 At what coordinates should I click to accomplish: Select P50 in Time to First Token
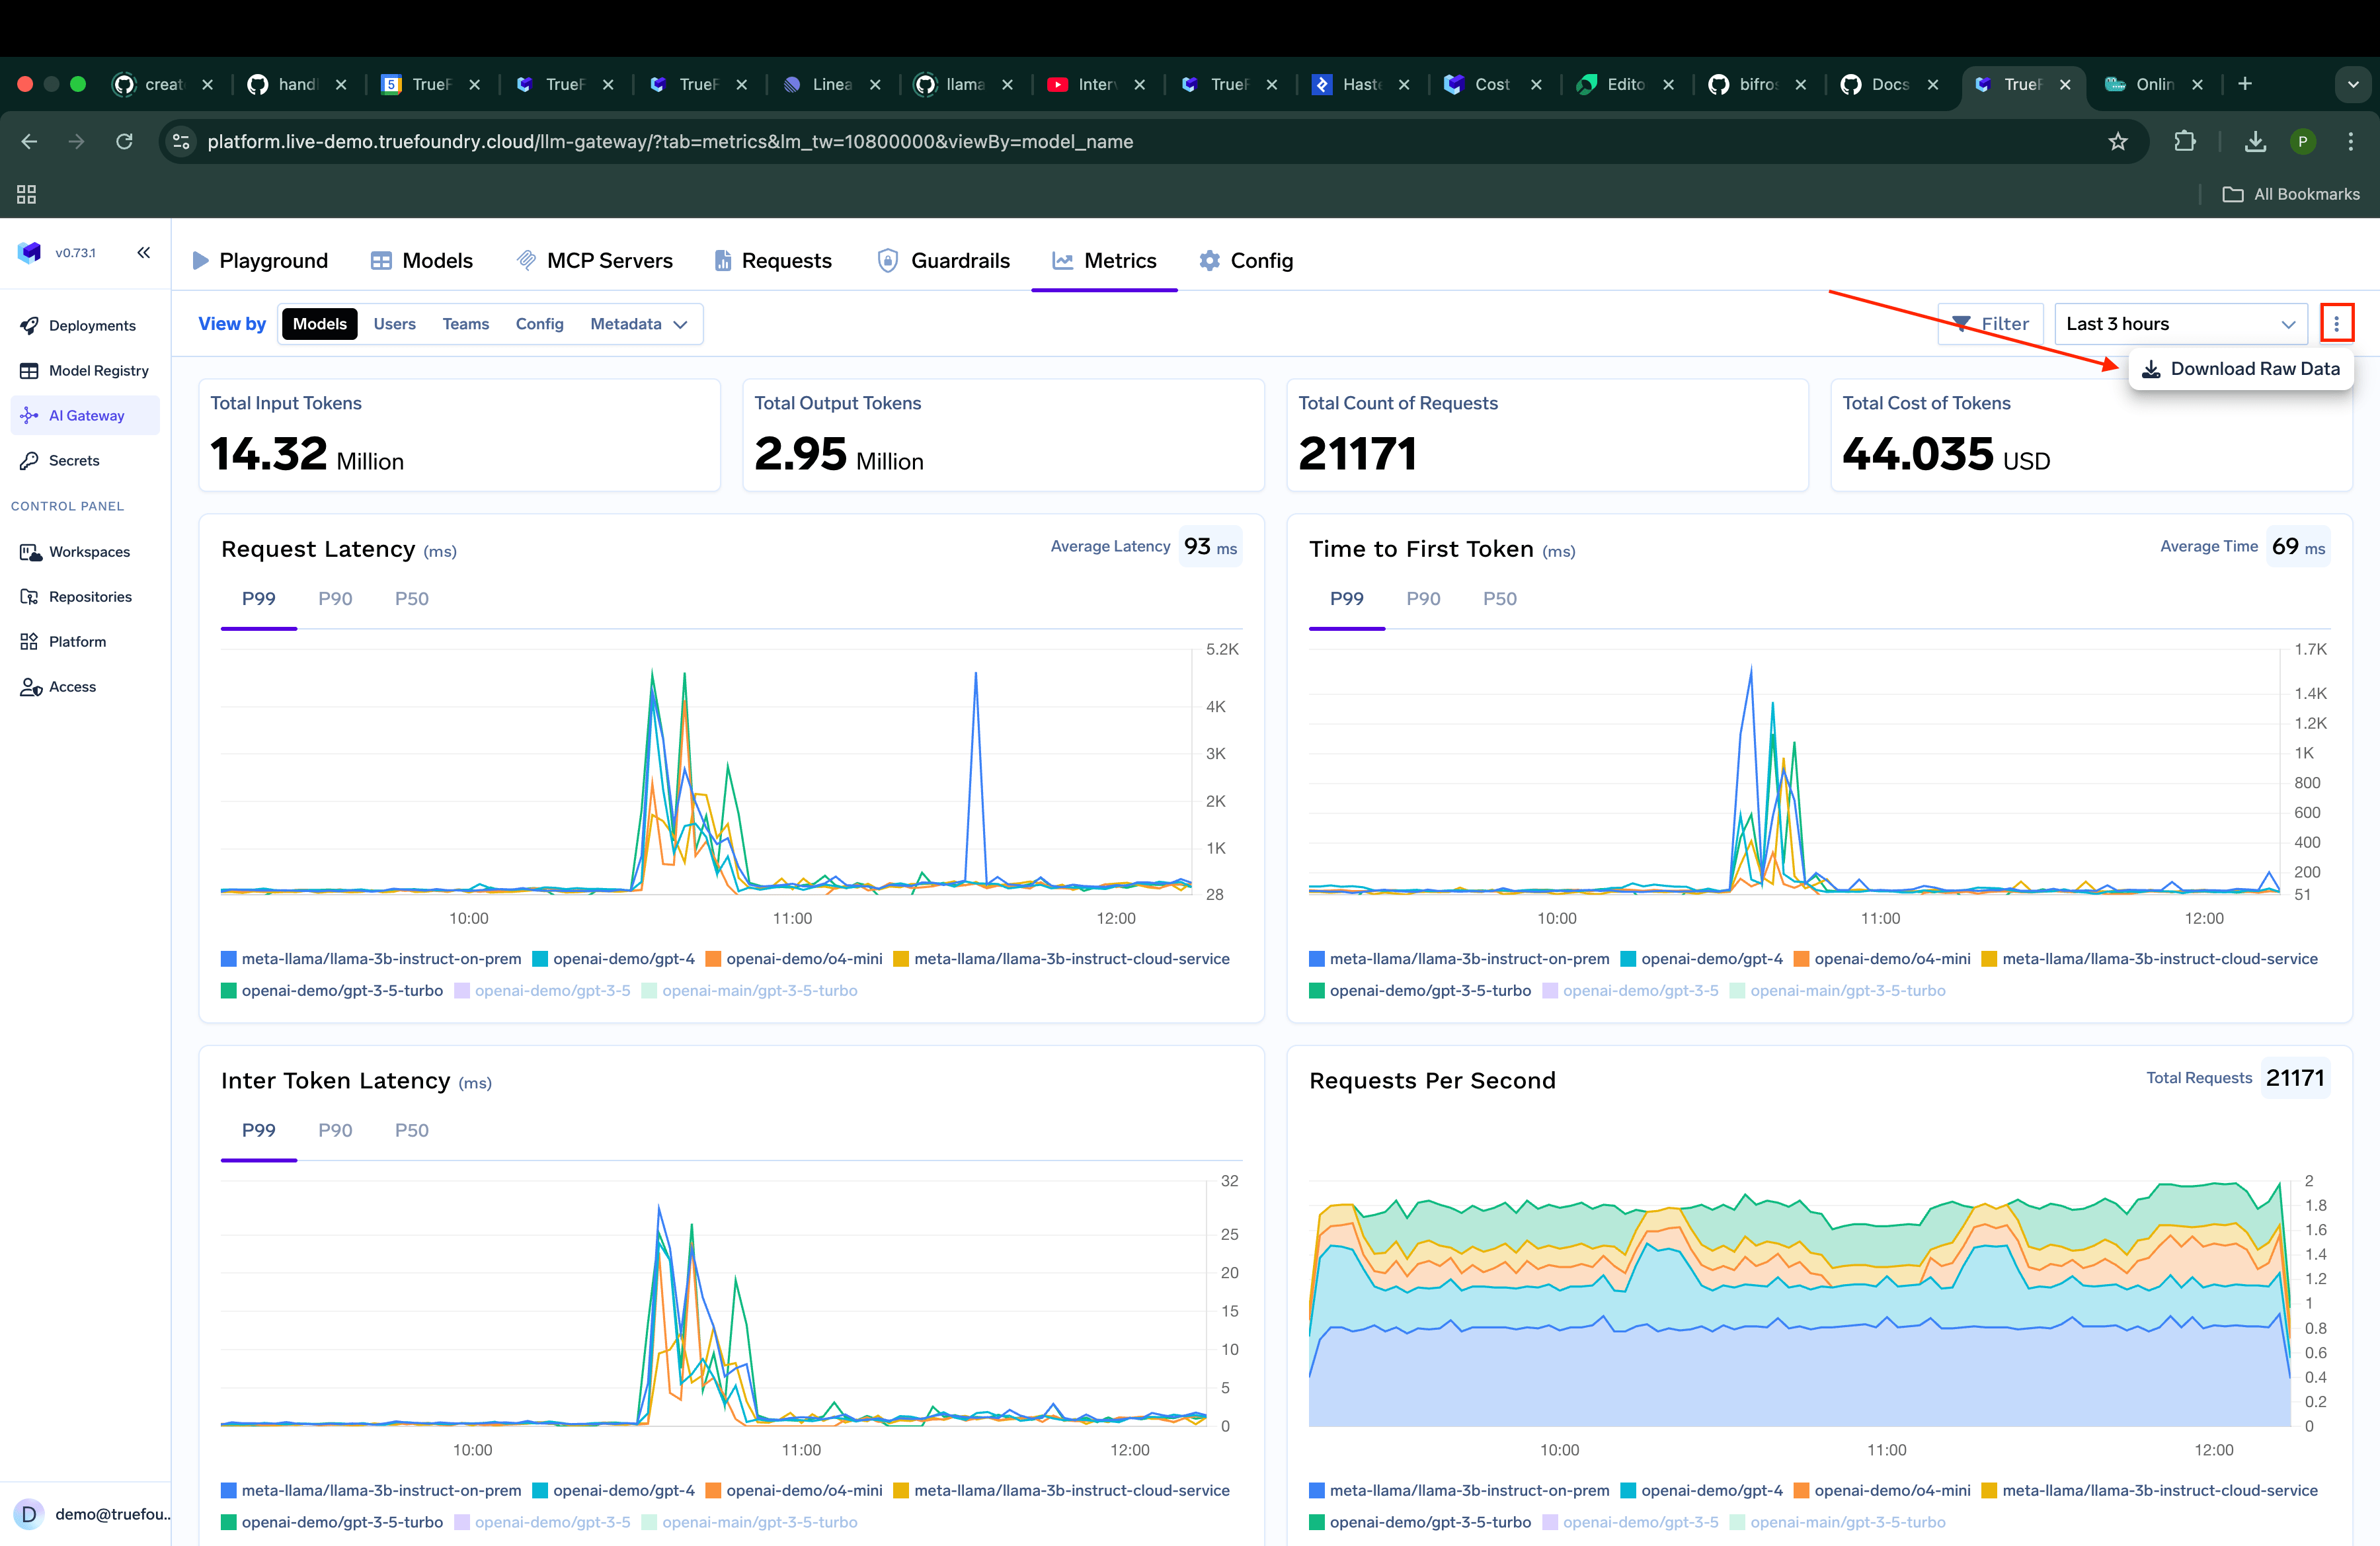(x=1499, y=599)
